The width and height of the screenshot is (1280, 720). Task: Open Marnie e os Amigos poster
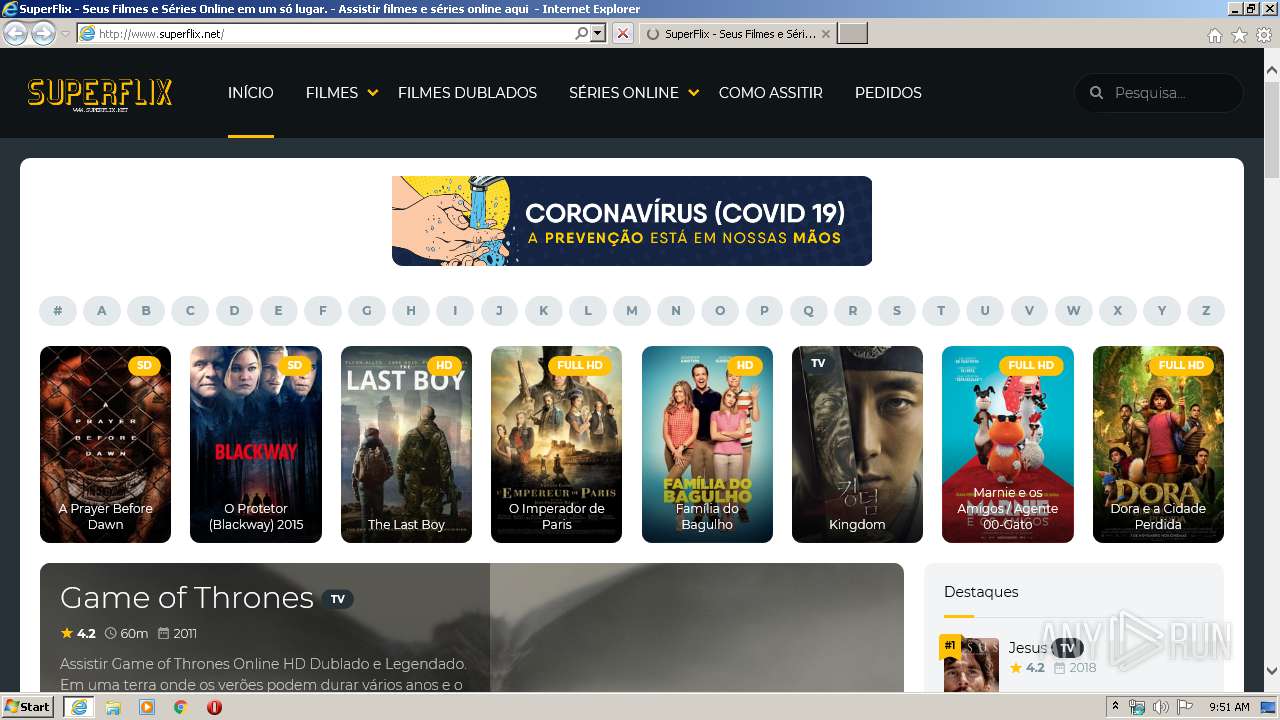[1008, 444]
